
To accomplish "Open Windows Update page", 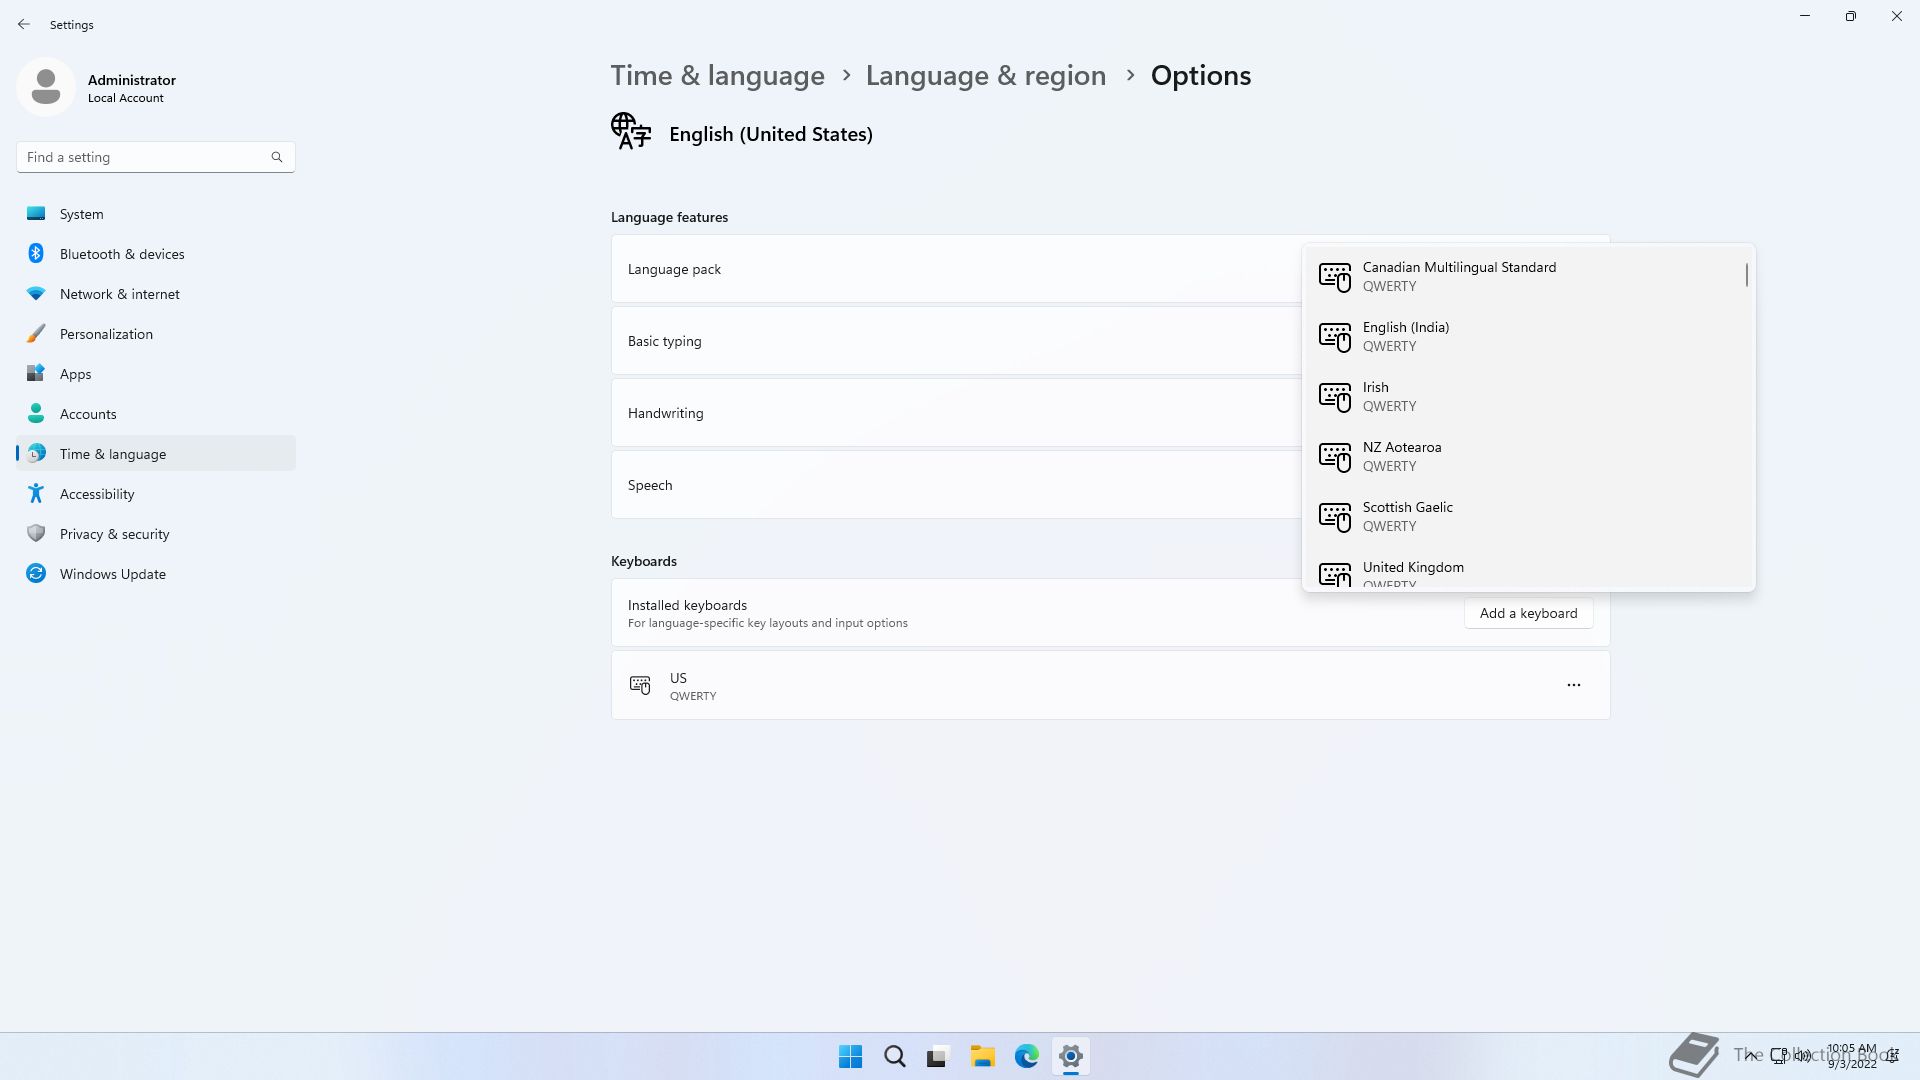I will 112,574.
